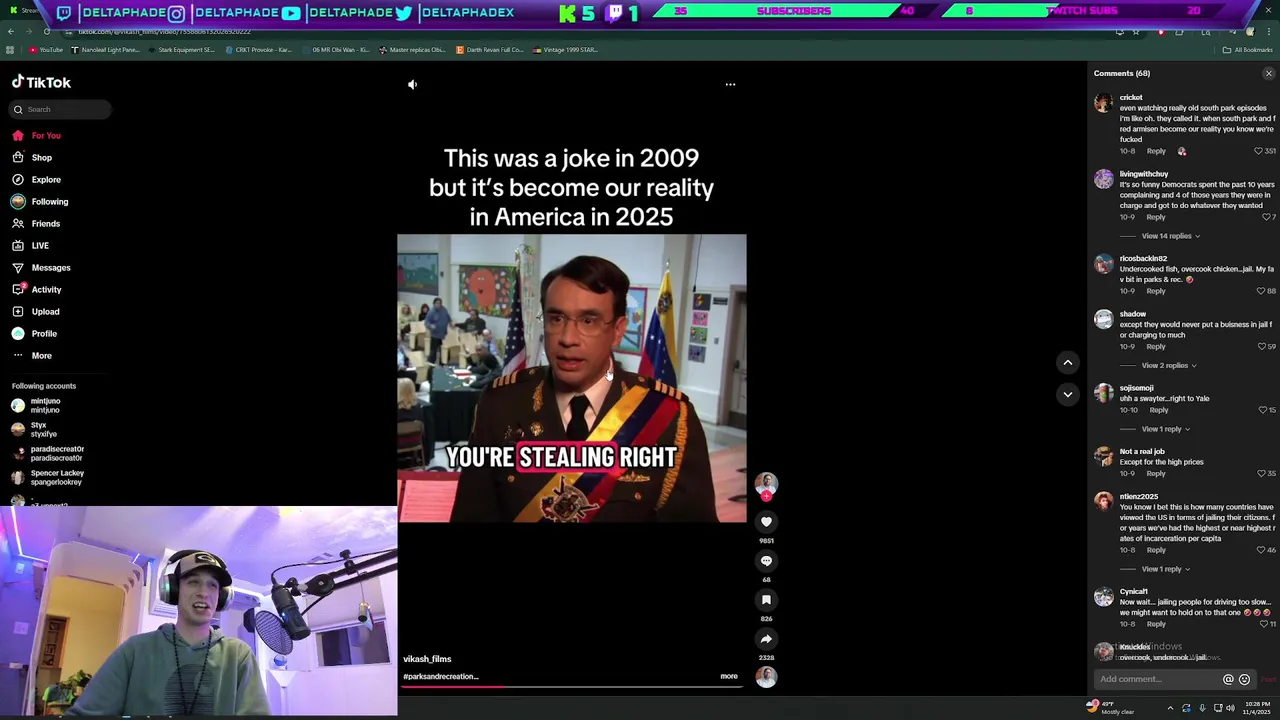Like the video with heart icon
The image size is (1280, 720).
tap(766, 522)
